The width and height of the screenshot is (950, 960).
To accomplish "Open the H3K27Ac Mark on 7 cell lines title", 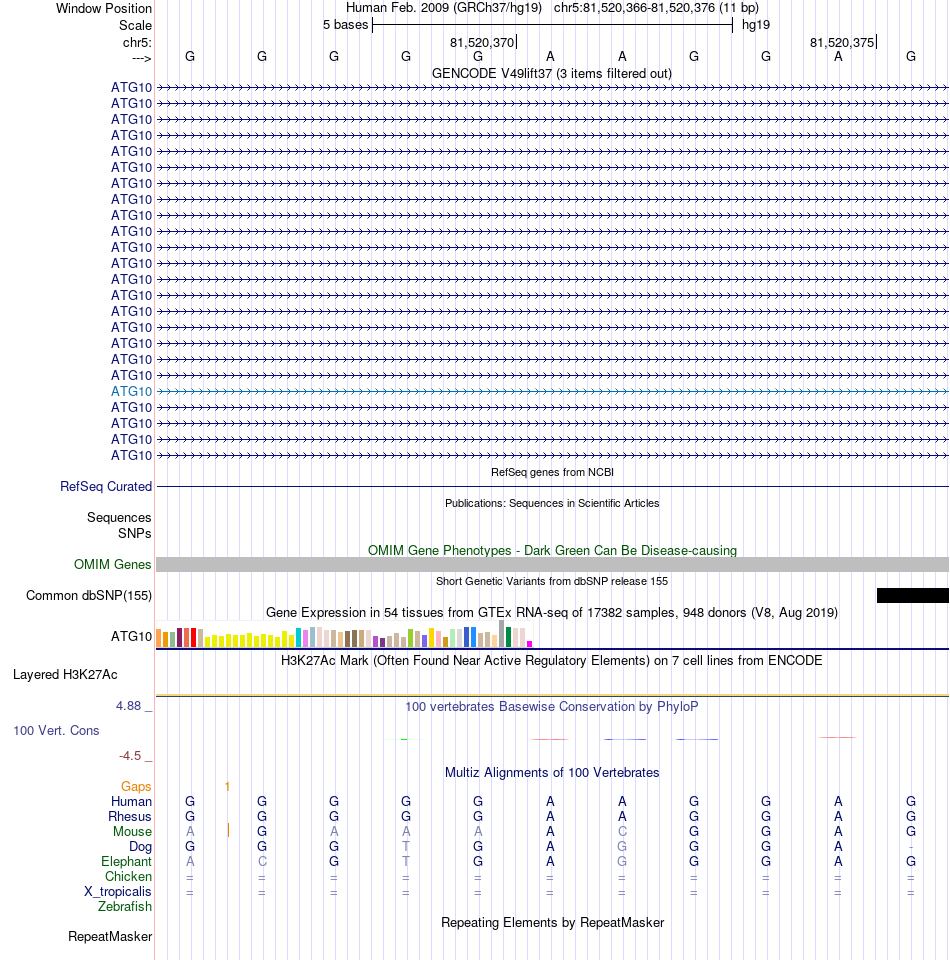I will 552,661.
